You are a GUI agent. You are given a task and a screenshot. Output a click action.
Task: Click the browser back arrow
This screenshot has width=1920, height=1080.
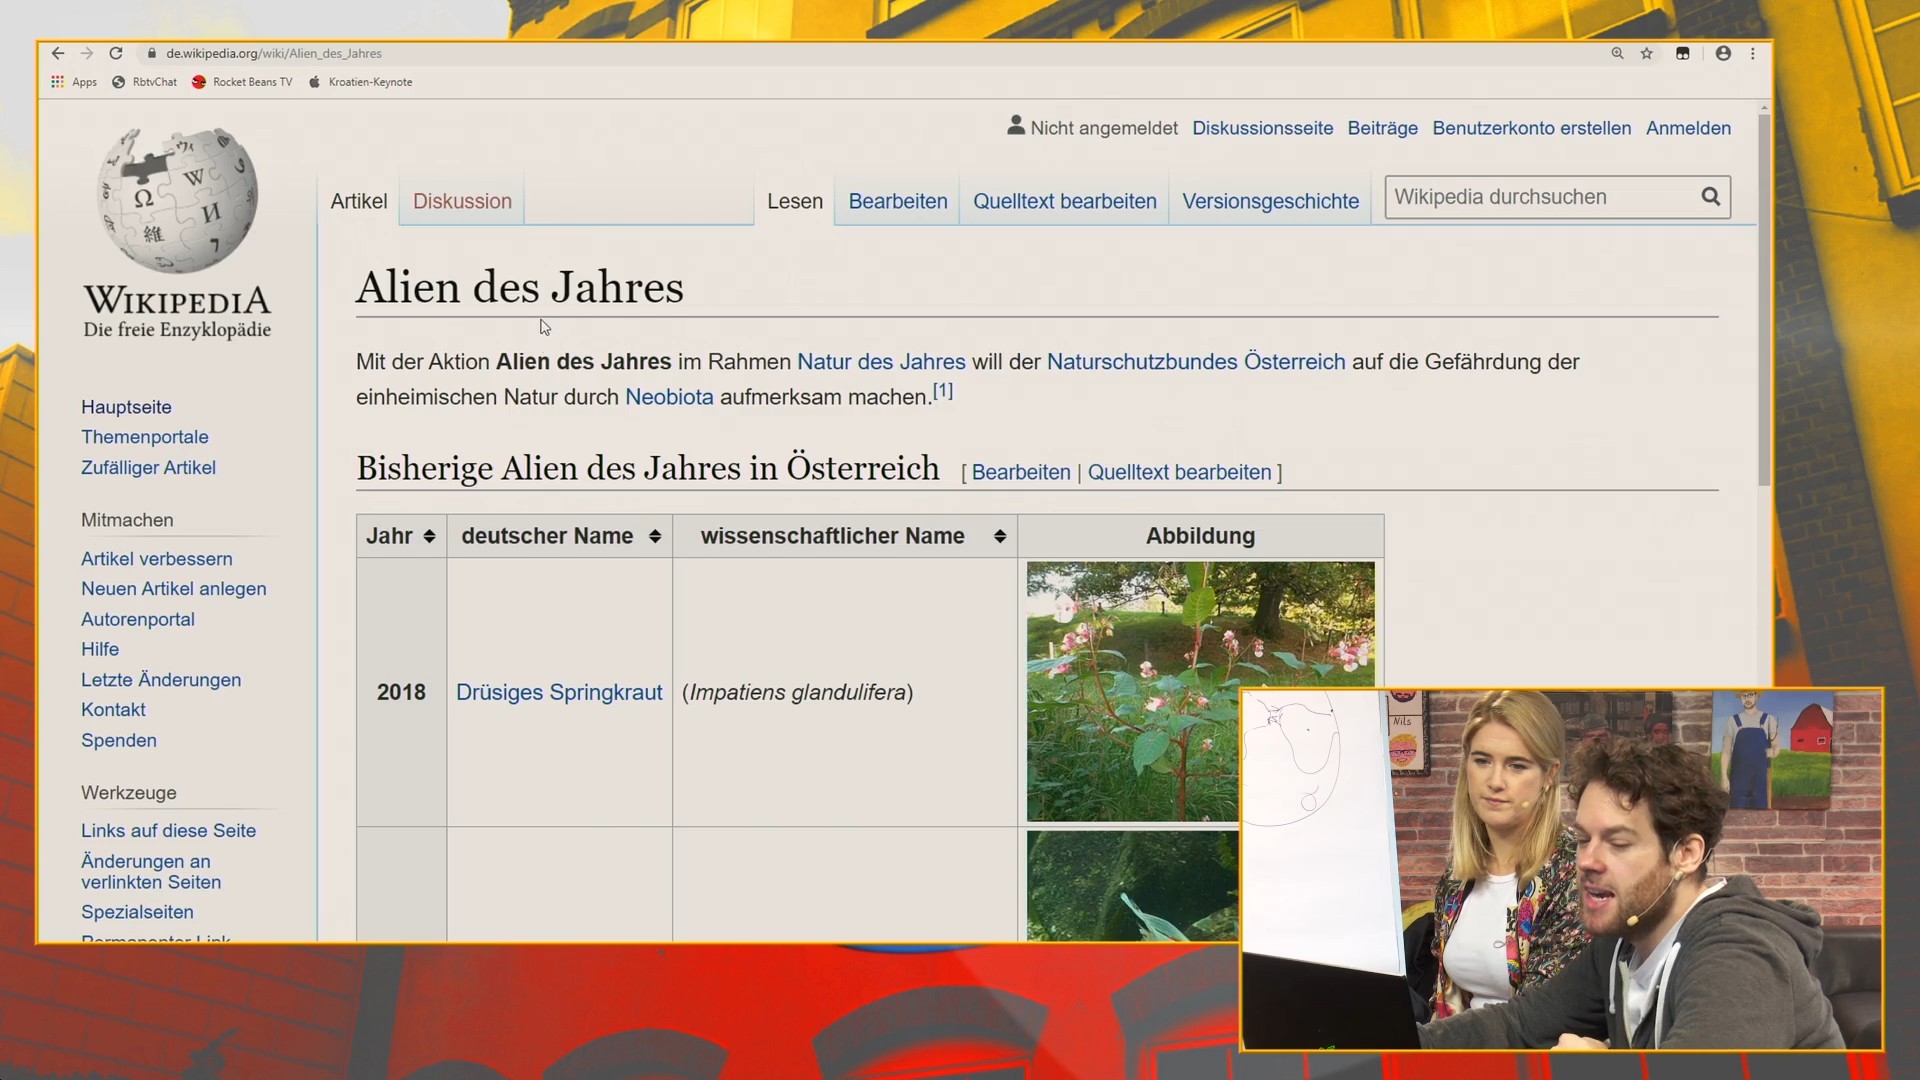pos(58,53)
